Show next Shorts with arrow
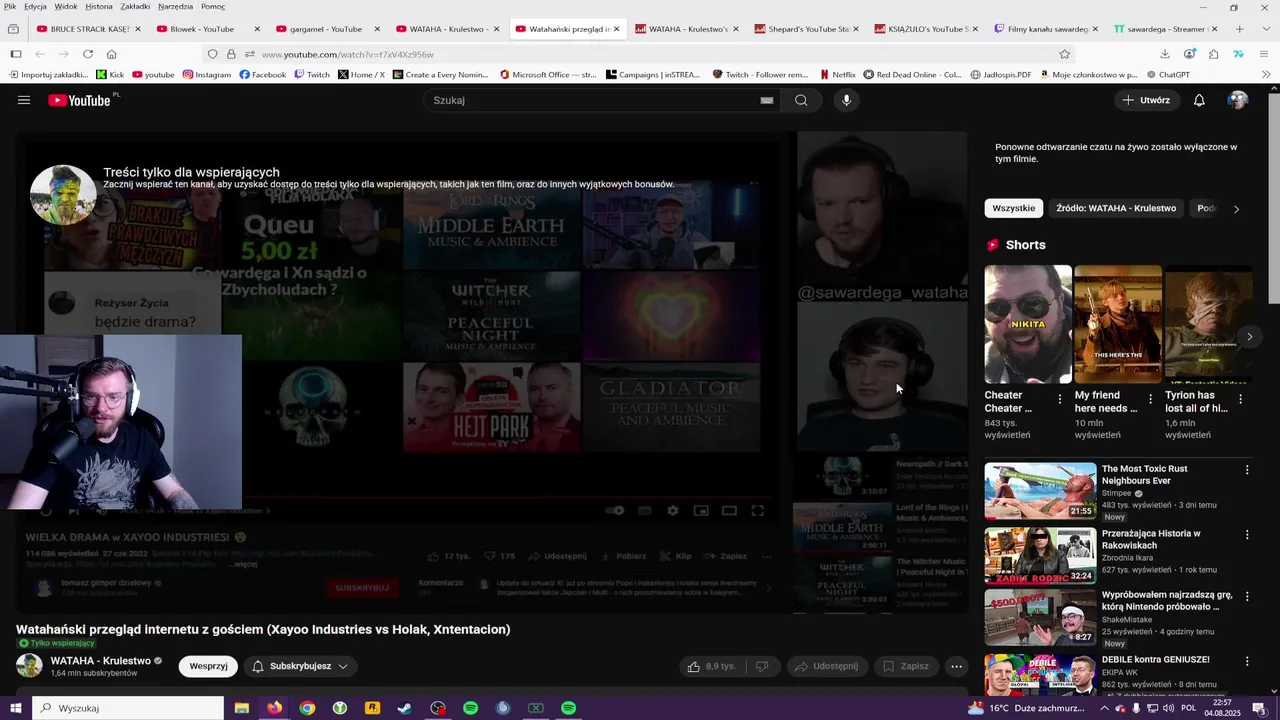The image size is (1280, 720). click(1249, 337)
